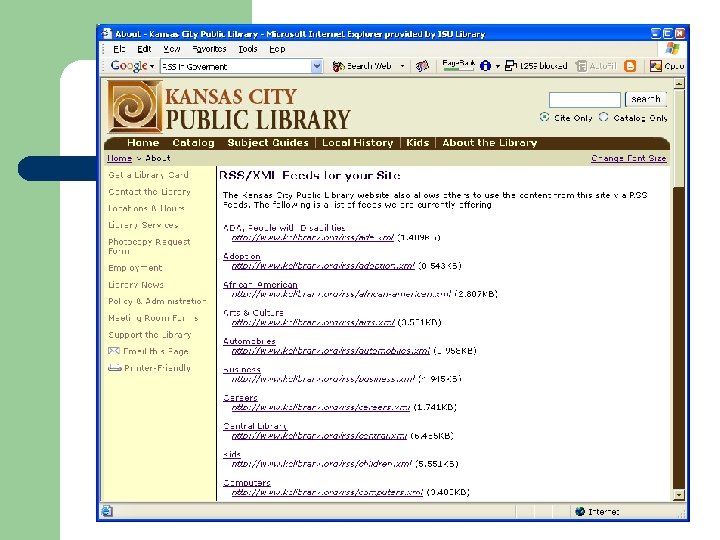The height and width of the screenshot is (540, 720).
Task: Click Library Services sidebar link
Action: [x=143, y=225]
